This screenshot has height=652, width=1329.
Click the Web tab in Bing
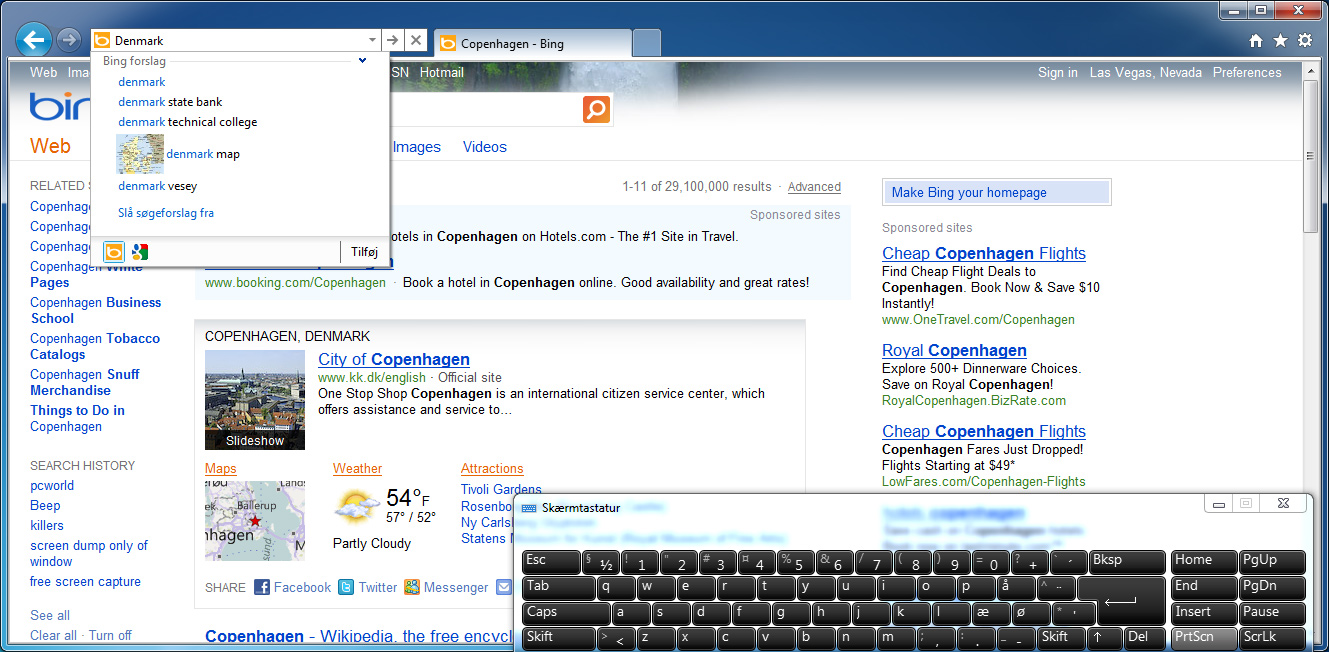[50, 146]
